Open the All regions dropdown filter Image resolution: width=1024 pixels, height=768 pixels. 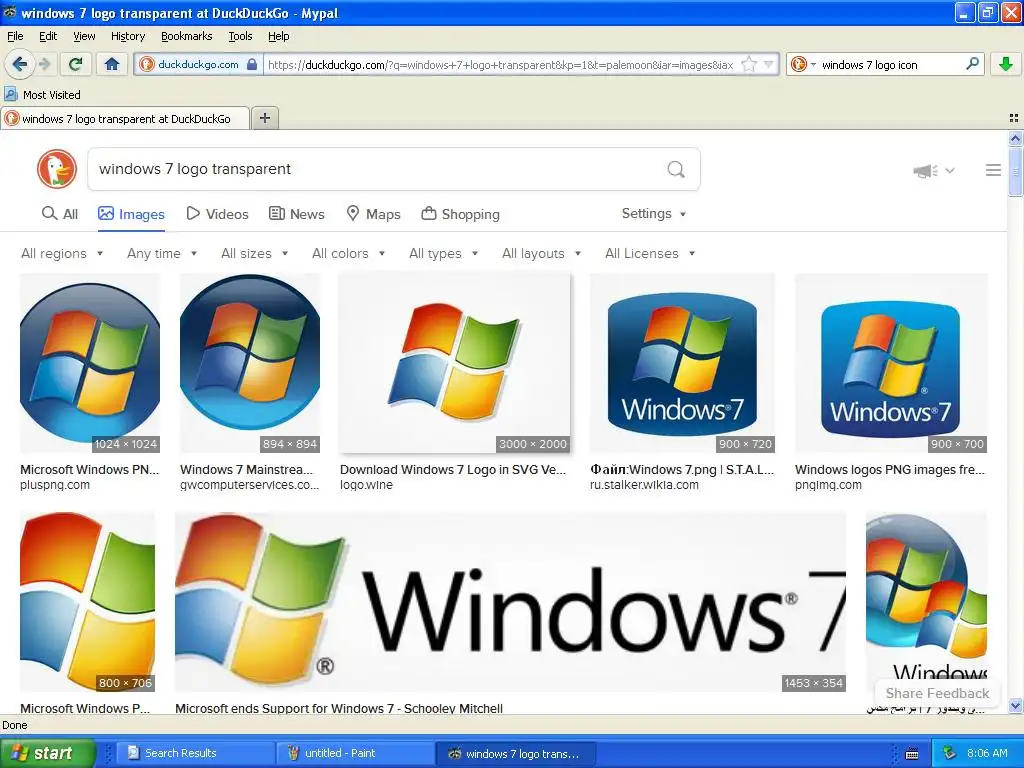tap(62, 253)
